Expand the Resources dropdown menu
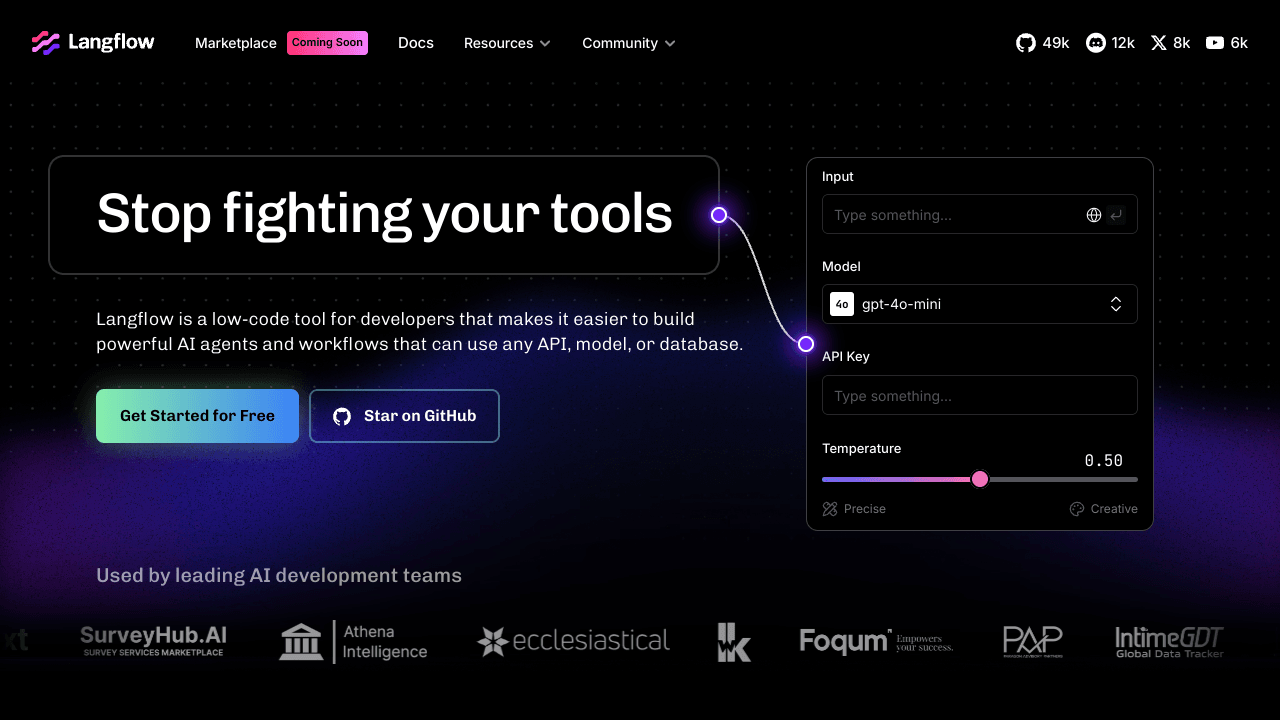 (507, 43)
